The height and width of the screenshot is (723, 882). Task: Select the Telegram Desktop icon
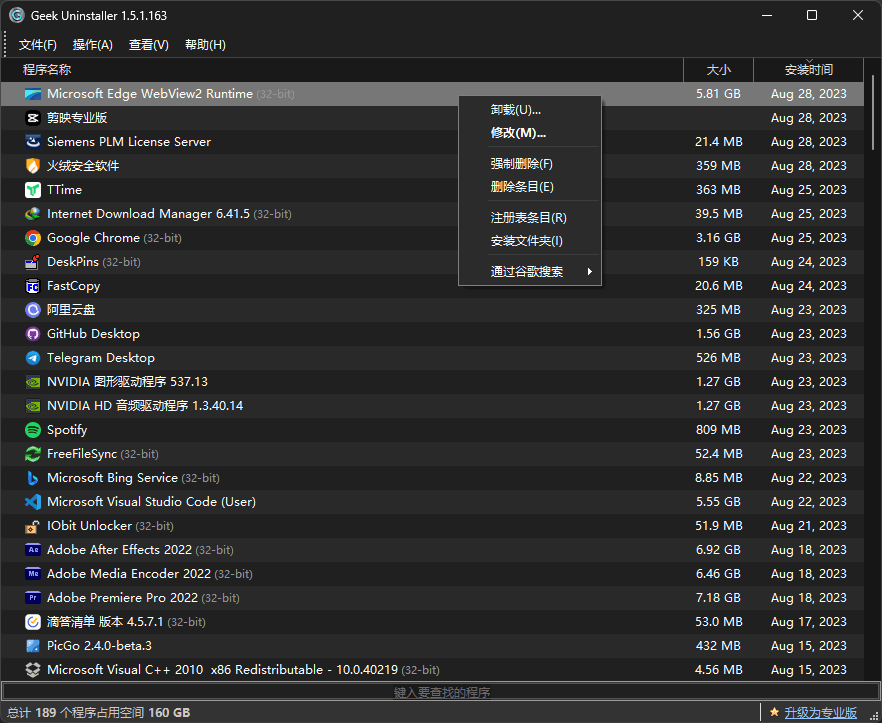(33, 358)
